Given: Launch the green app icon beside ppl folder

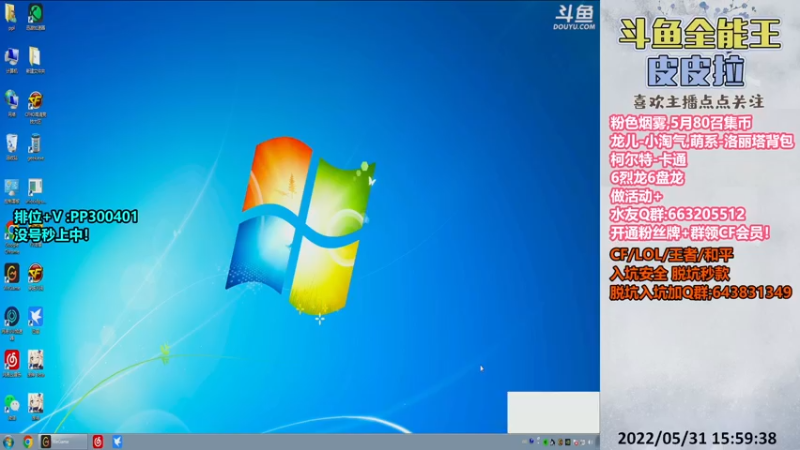Looking at the screenshot, I should click(x=35, y=14).
